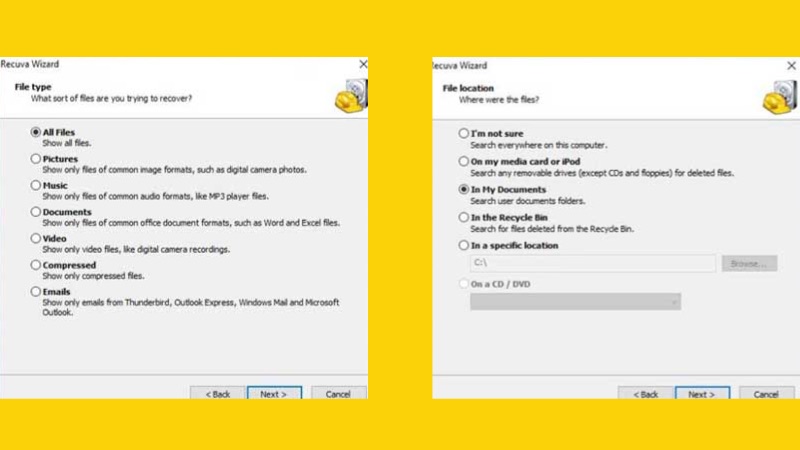Screen dimensions: 800x450
Task: Close the File type wizard window
Action: point(362,64)
